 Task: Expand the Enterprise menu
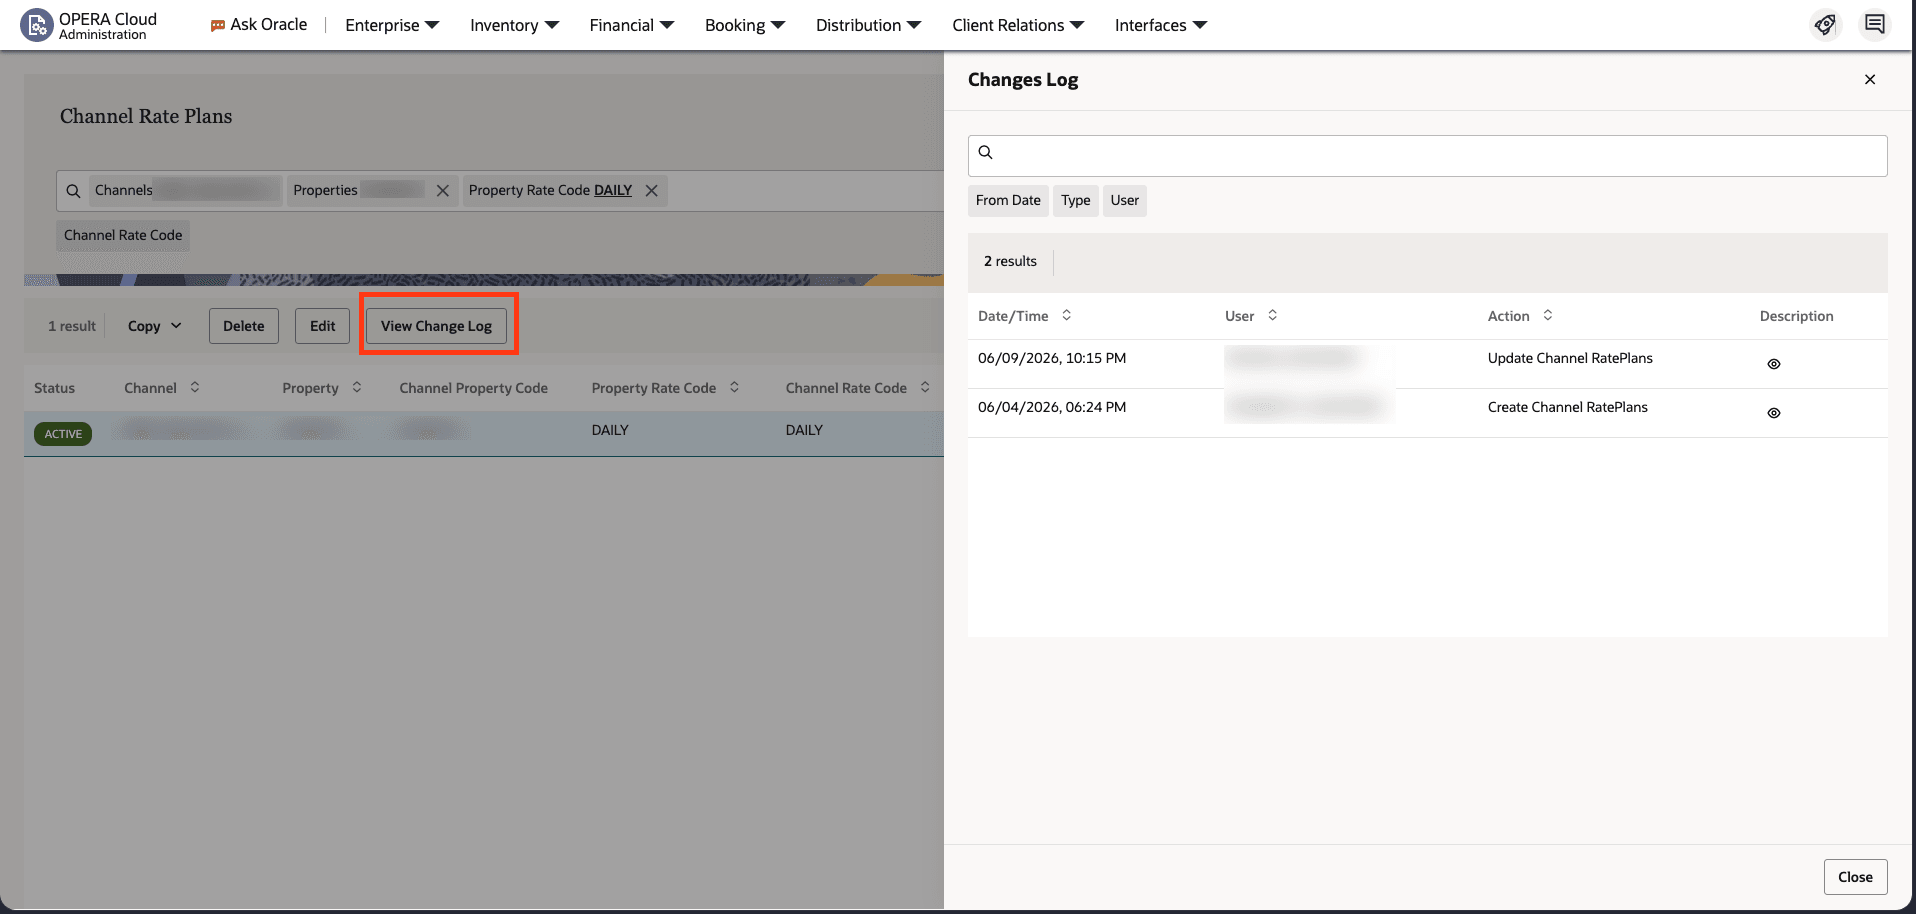coord(392,25)
